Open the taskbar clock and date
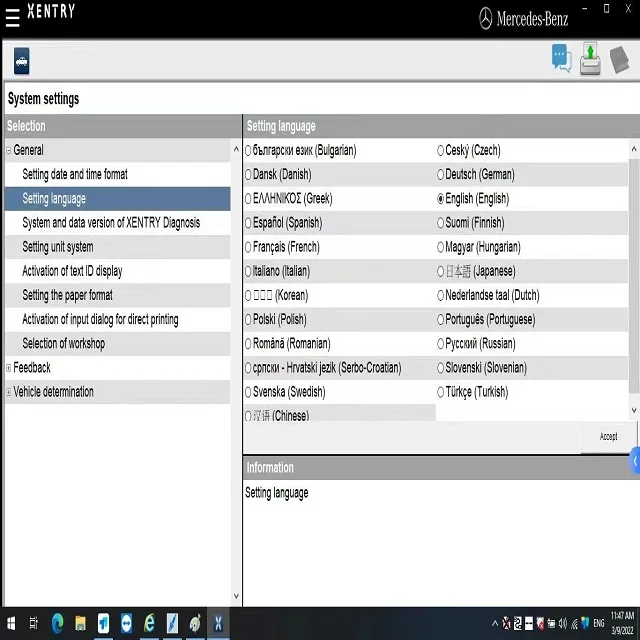The height and width of the screenshot is (640, 640). 622,623
